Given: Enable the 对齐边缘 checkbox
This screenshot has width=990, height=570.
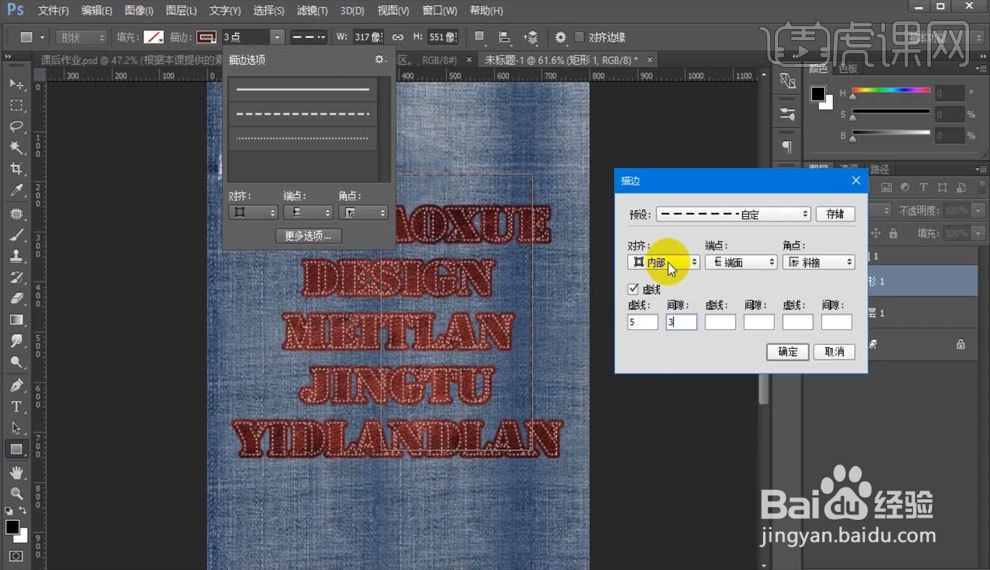Looking at the screenshot, I should coord(580,37).
